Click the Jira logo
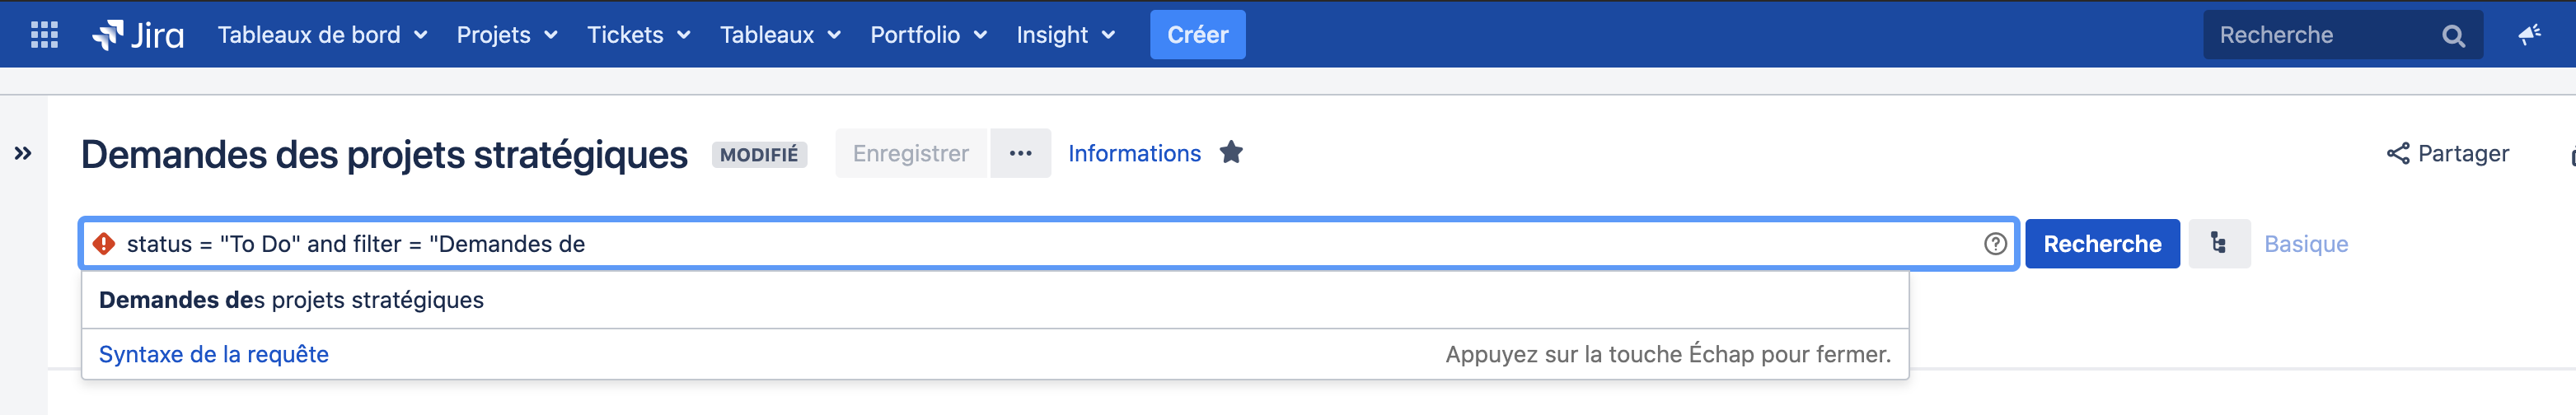Screen dimensions: 2576x415 pos(138,35)
